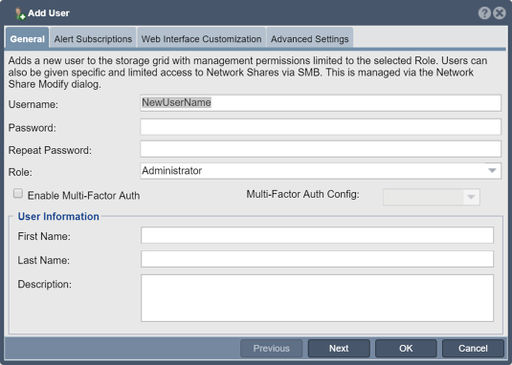This screenshot has width=512, height=365.
Task: Close the Add User dialog
Action: pyautogui.click(x=499, y=13)
